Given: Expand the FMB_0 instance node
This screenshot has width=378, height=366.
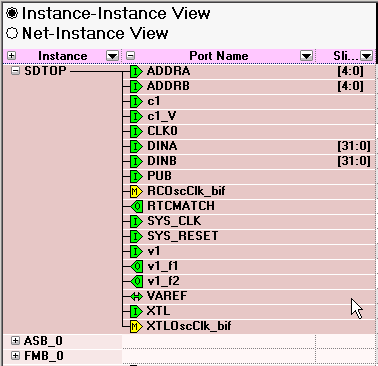Looking at the screenshot, I should tap(15, 356).
